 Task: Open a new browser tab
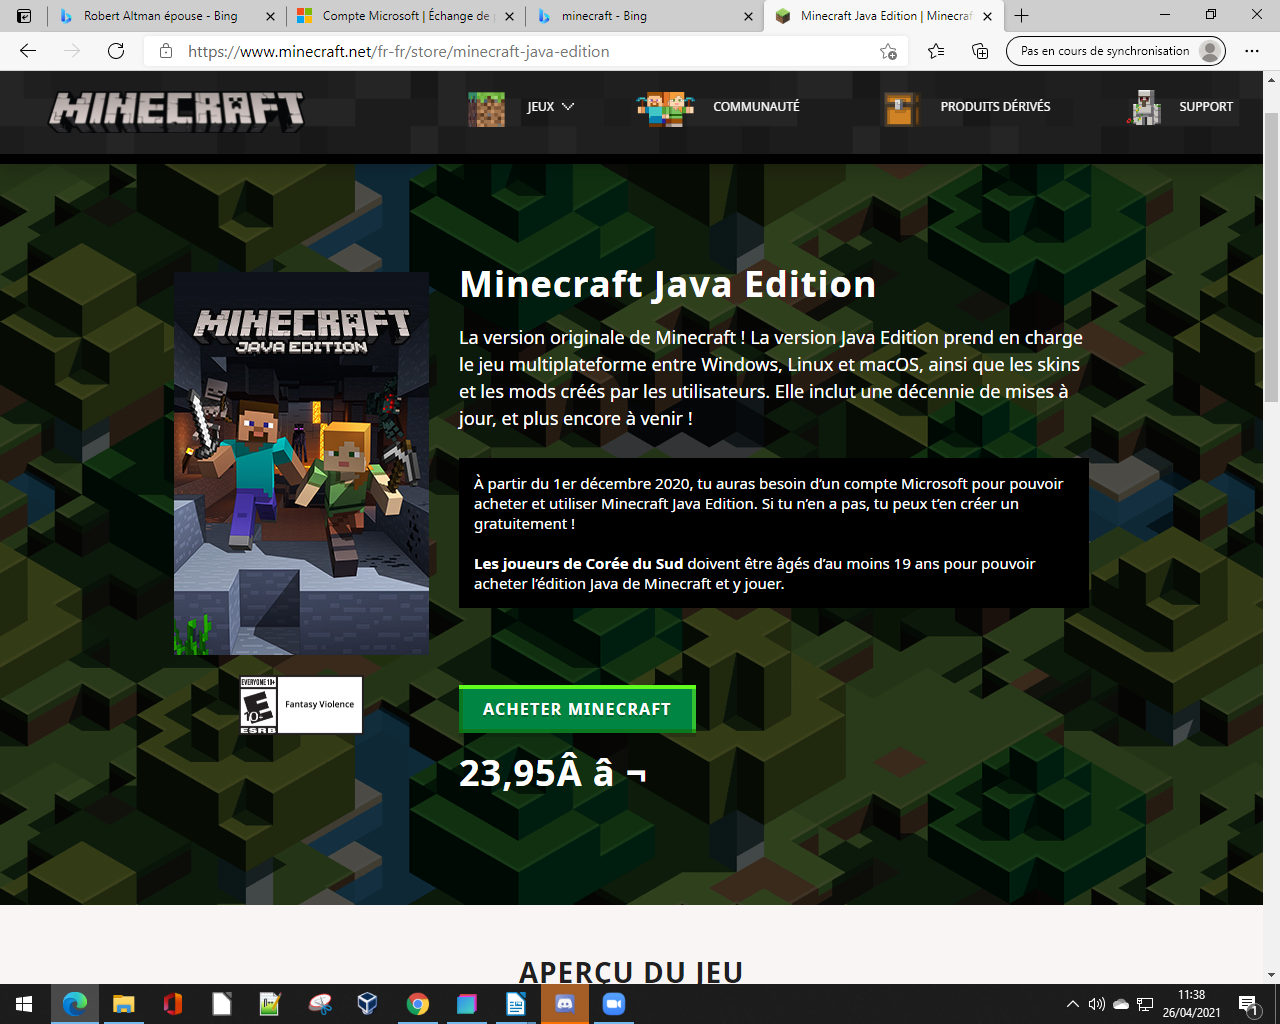(1021, 16)
